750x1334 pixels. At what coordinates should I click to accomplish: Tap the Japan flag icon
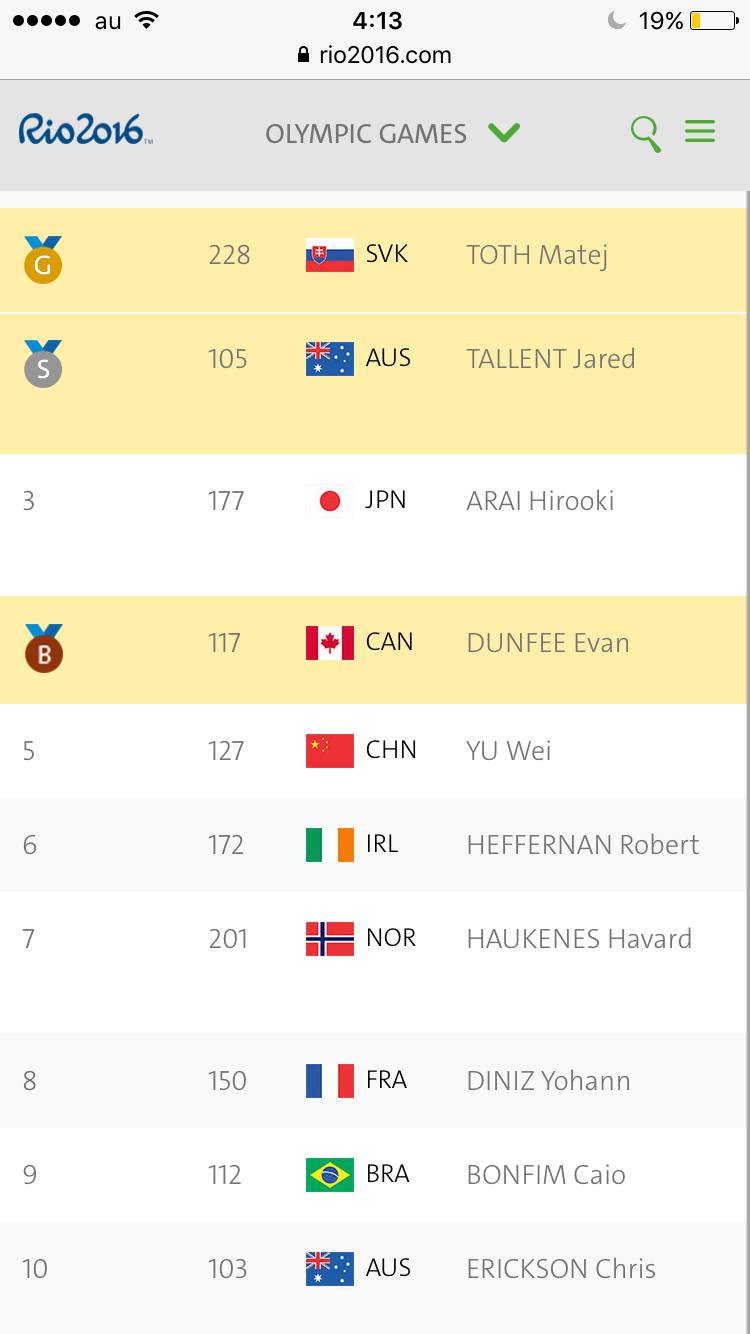point(330,501)
